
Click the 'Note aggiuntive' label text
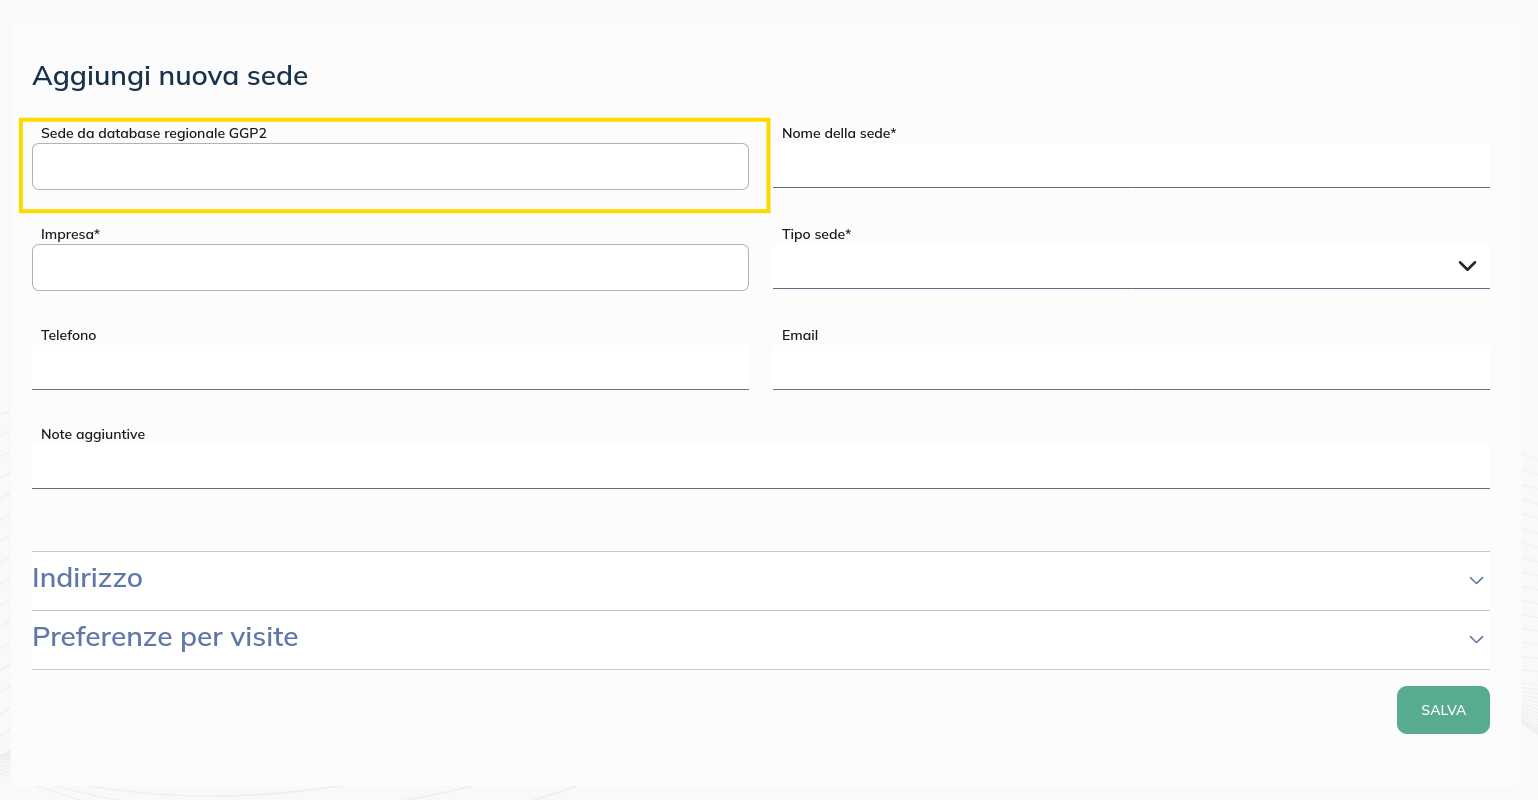tap(93, 434)
